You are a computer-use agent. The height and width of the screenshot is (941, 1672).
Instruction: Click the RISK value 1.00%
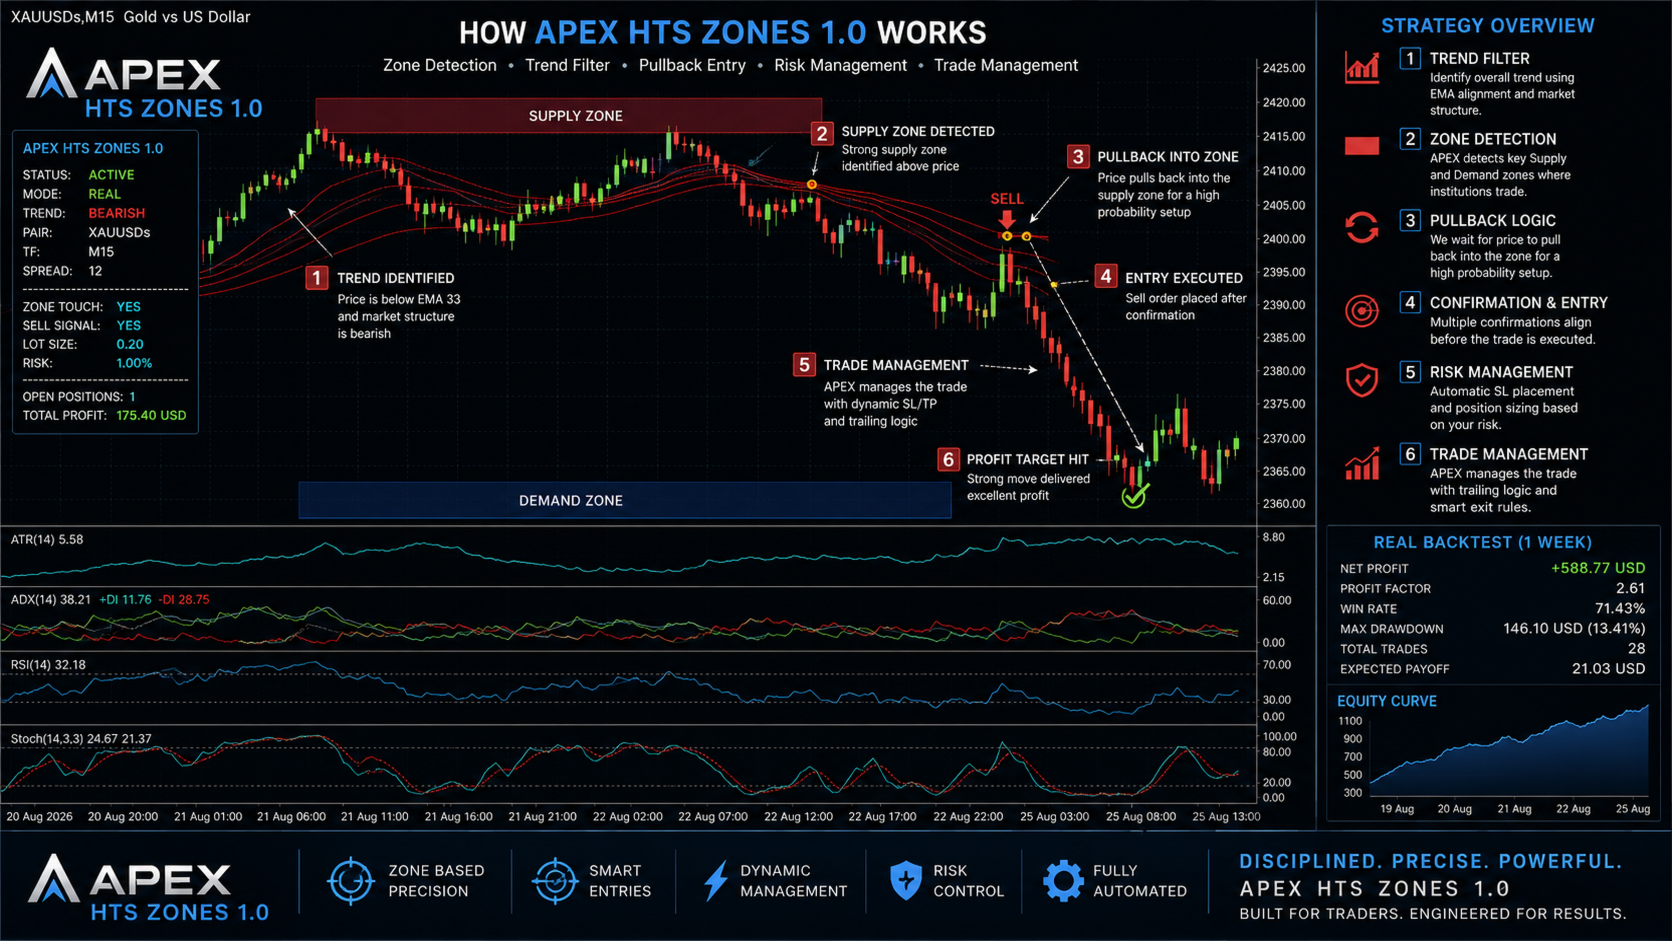[134, 363]
